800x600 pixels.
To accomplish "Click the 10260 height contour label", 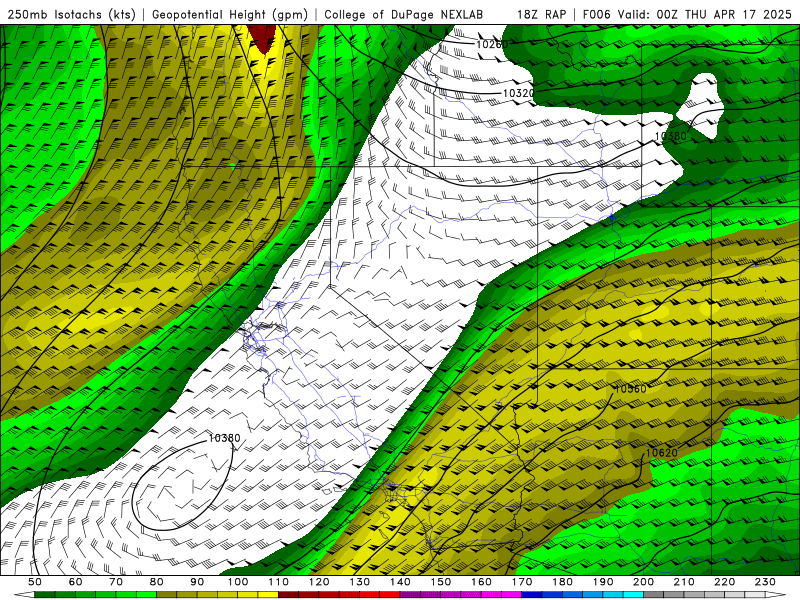I will tap(492, 44).
